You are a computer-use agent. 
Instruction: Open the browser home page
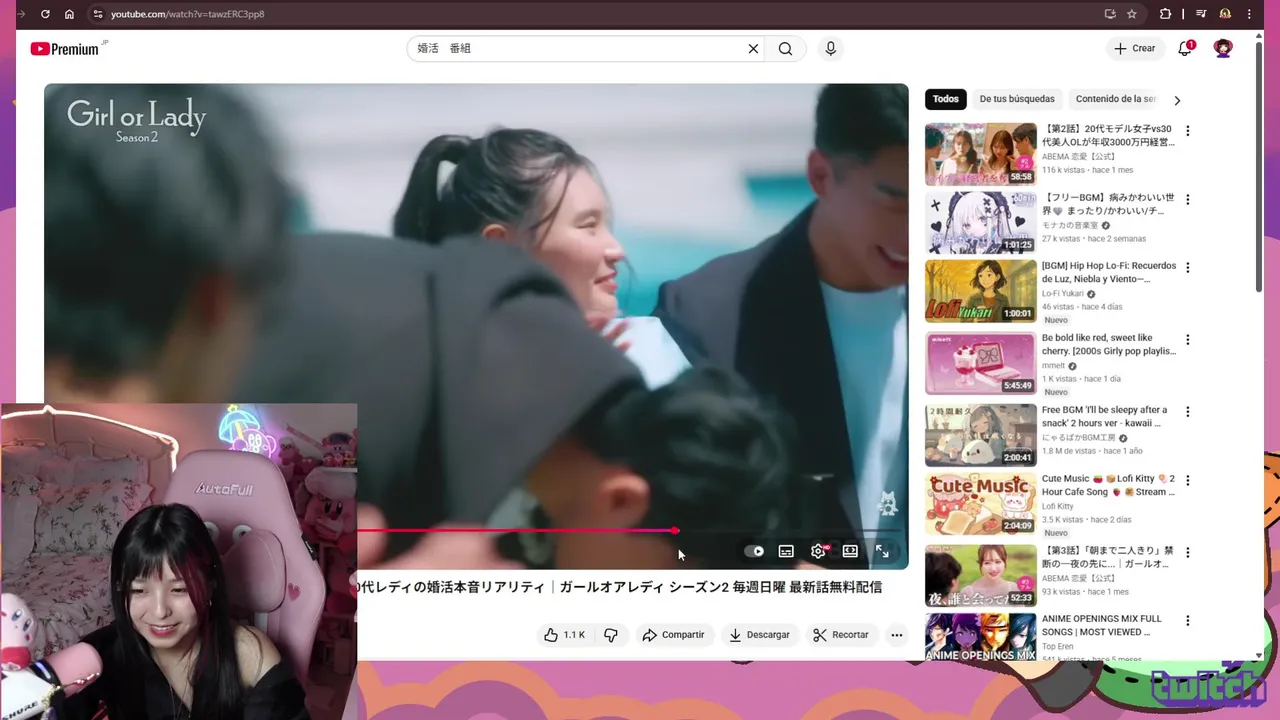(x=69, y=14)
